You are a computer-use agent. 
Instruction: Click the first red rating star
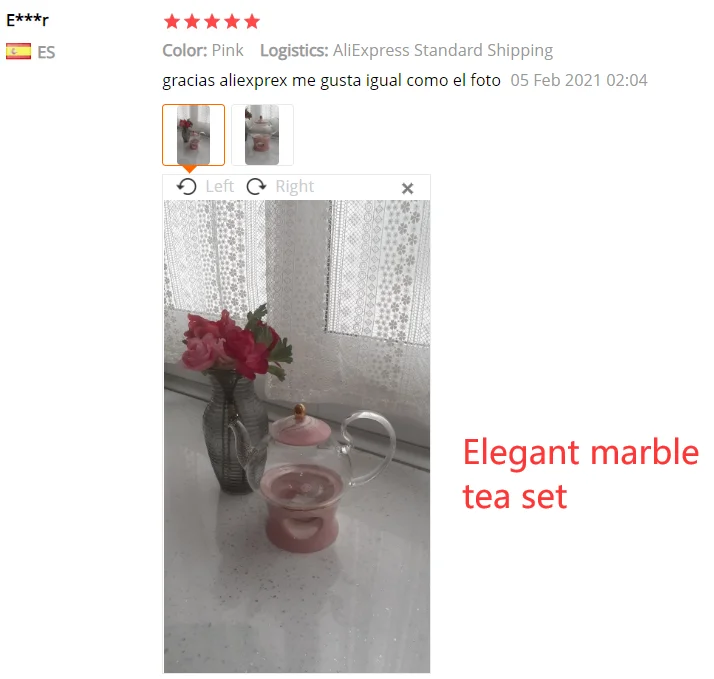coord(172,21)
